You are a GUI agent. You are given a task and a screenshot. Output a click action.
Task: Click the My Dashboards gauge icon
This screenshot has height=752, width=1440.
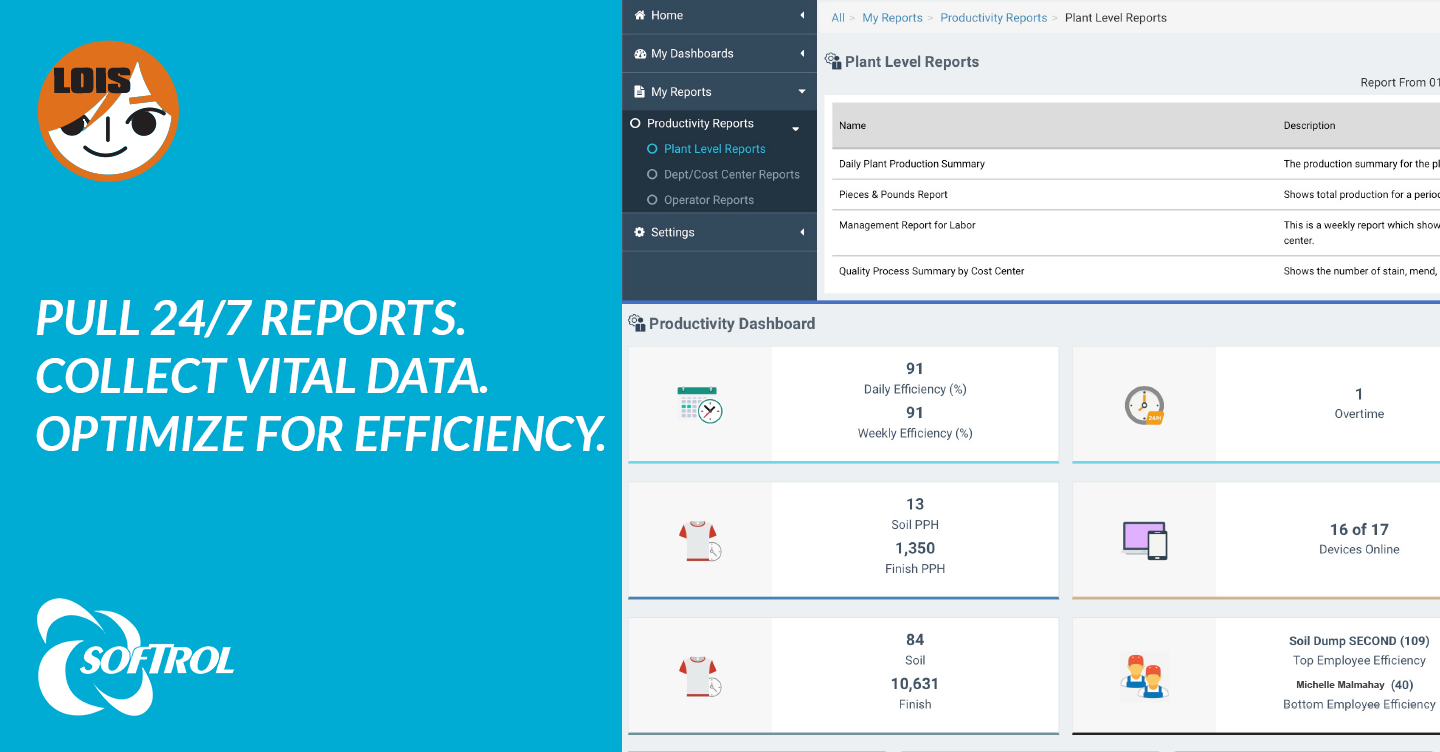(x=640, y=54)
